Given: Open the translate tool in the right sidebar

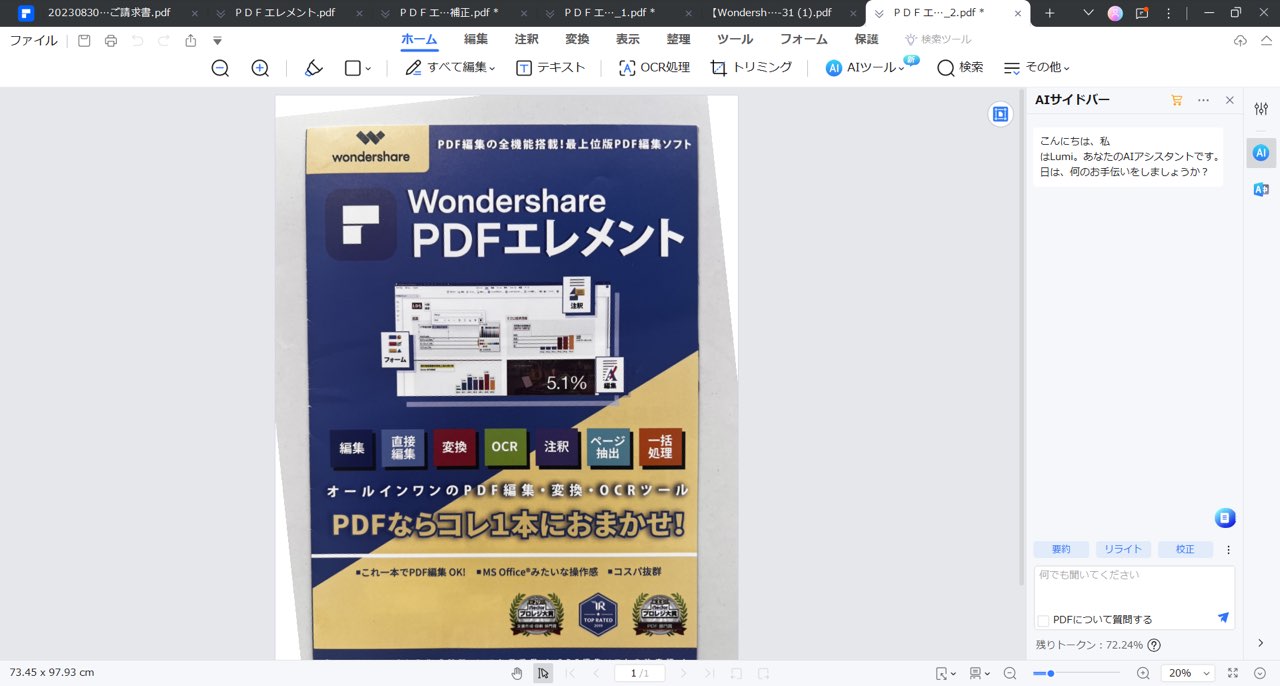Looking at the screenshot, I should 1259,186.
